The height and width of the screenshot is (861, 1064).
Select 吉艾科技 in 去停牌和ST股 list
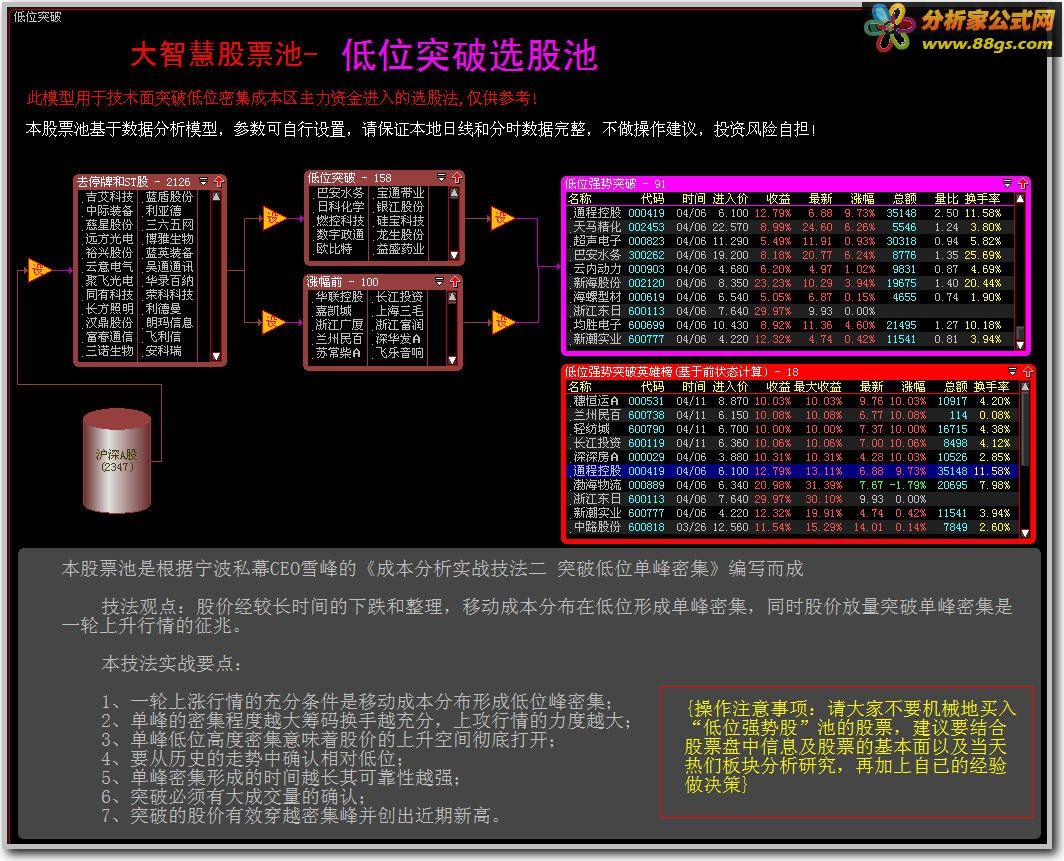point(109,197)
